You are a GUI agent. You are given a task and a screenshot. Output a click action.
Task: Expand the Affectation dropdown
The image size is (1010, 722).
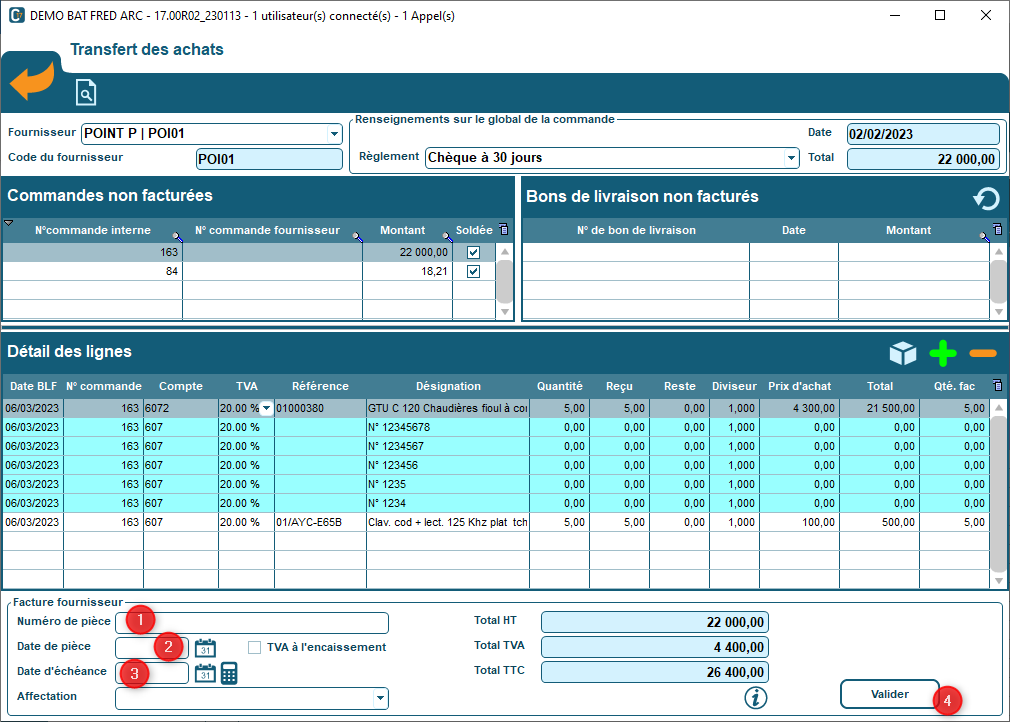tap(380, 698)
